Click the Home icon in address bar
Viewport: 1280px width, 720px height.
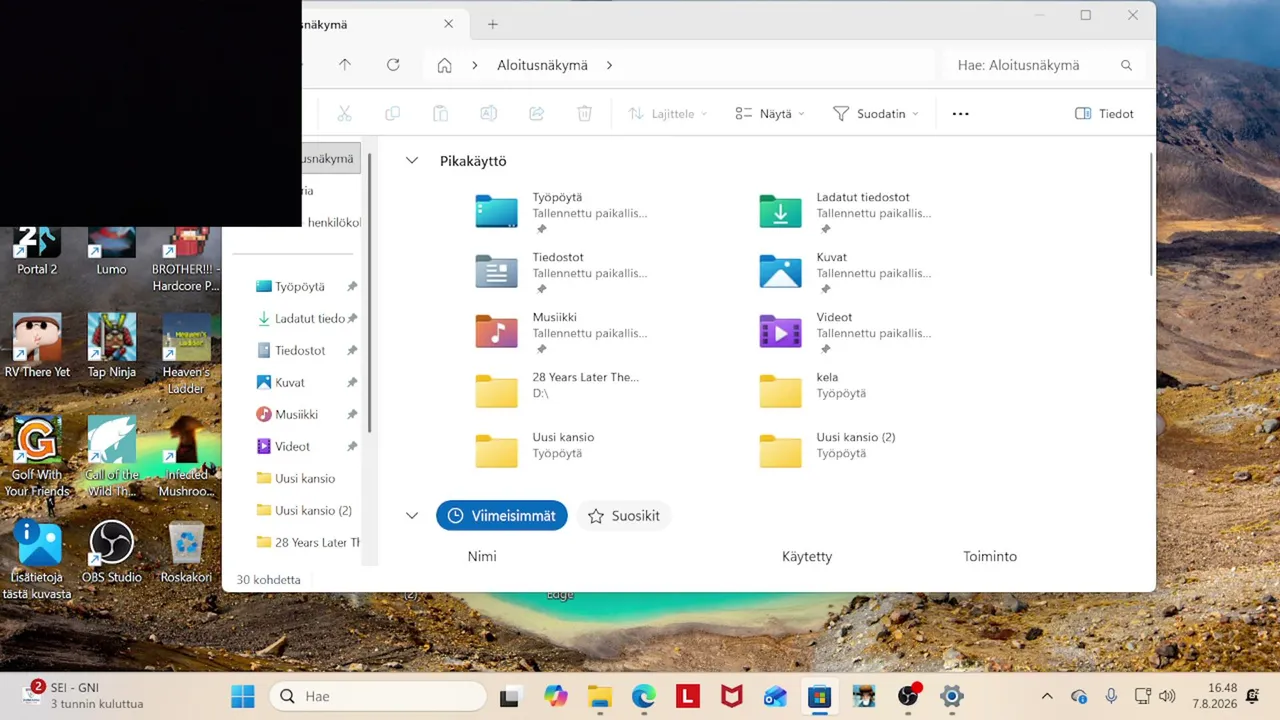coord(445,65)
